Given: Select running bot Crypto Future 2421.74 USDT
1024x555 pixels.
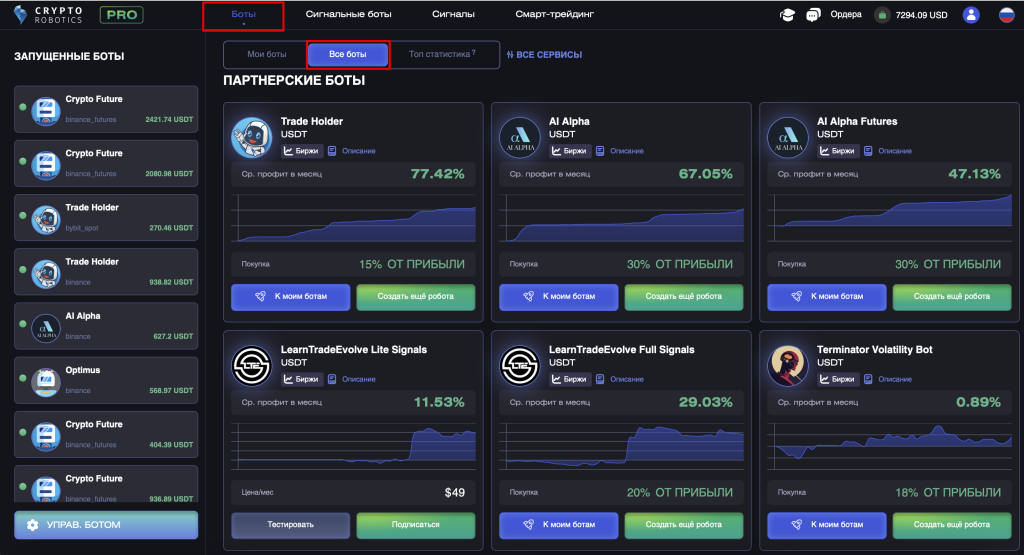Looking at the screenshot, I should 106,109.
